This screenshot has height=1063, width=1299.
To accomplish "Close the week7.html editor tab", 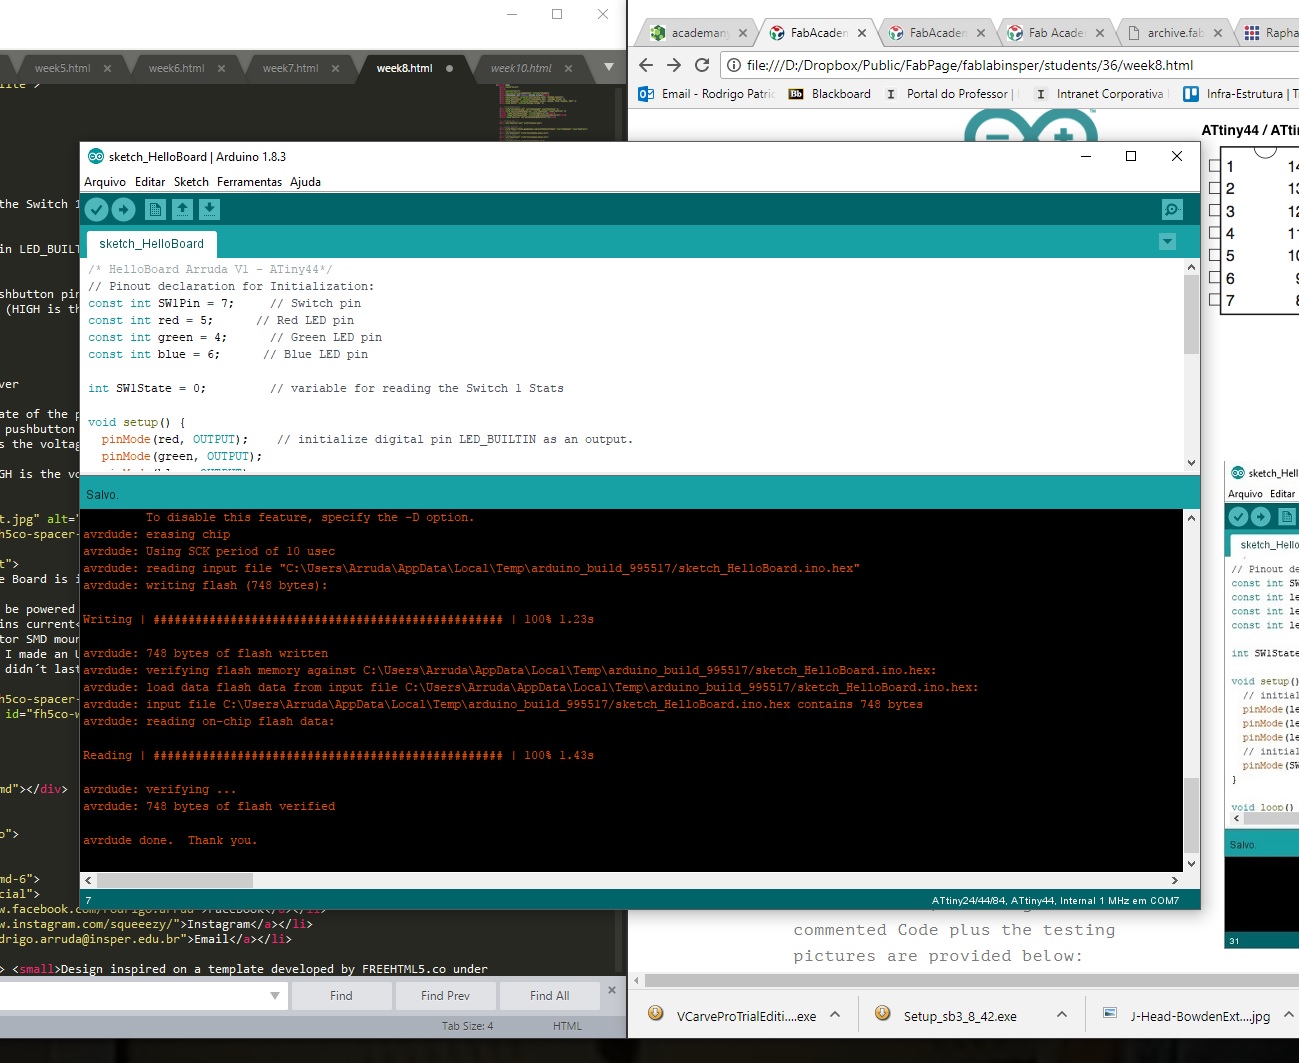I will point(335,69).
